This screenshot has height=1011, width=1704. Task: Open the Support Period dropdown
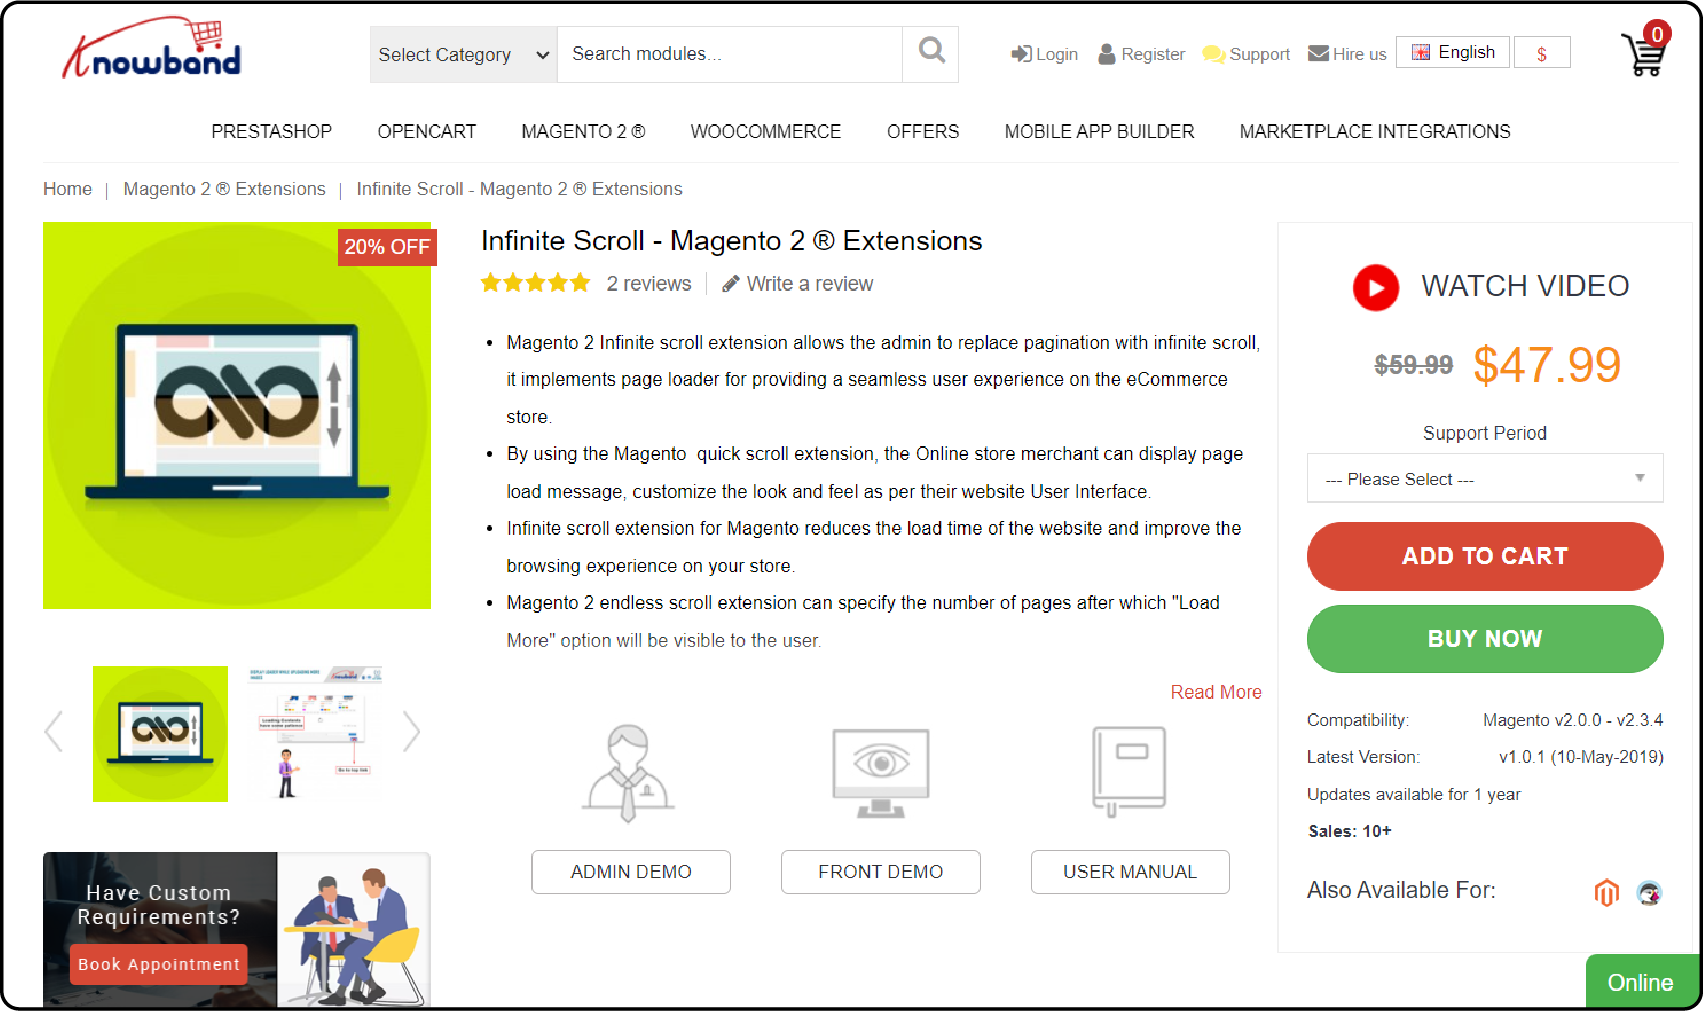point(1485,478)
